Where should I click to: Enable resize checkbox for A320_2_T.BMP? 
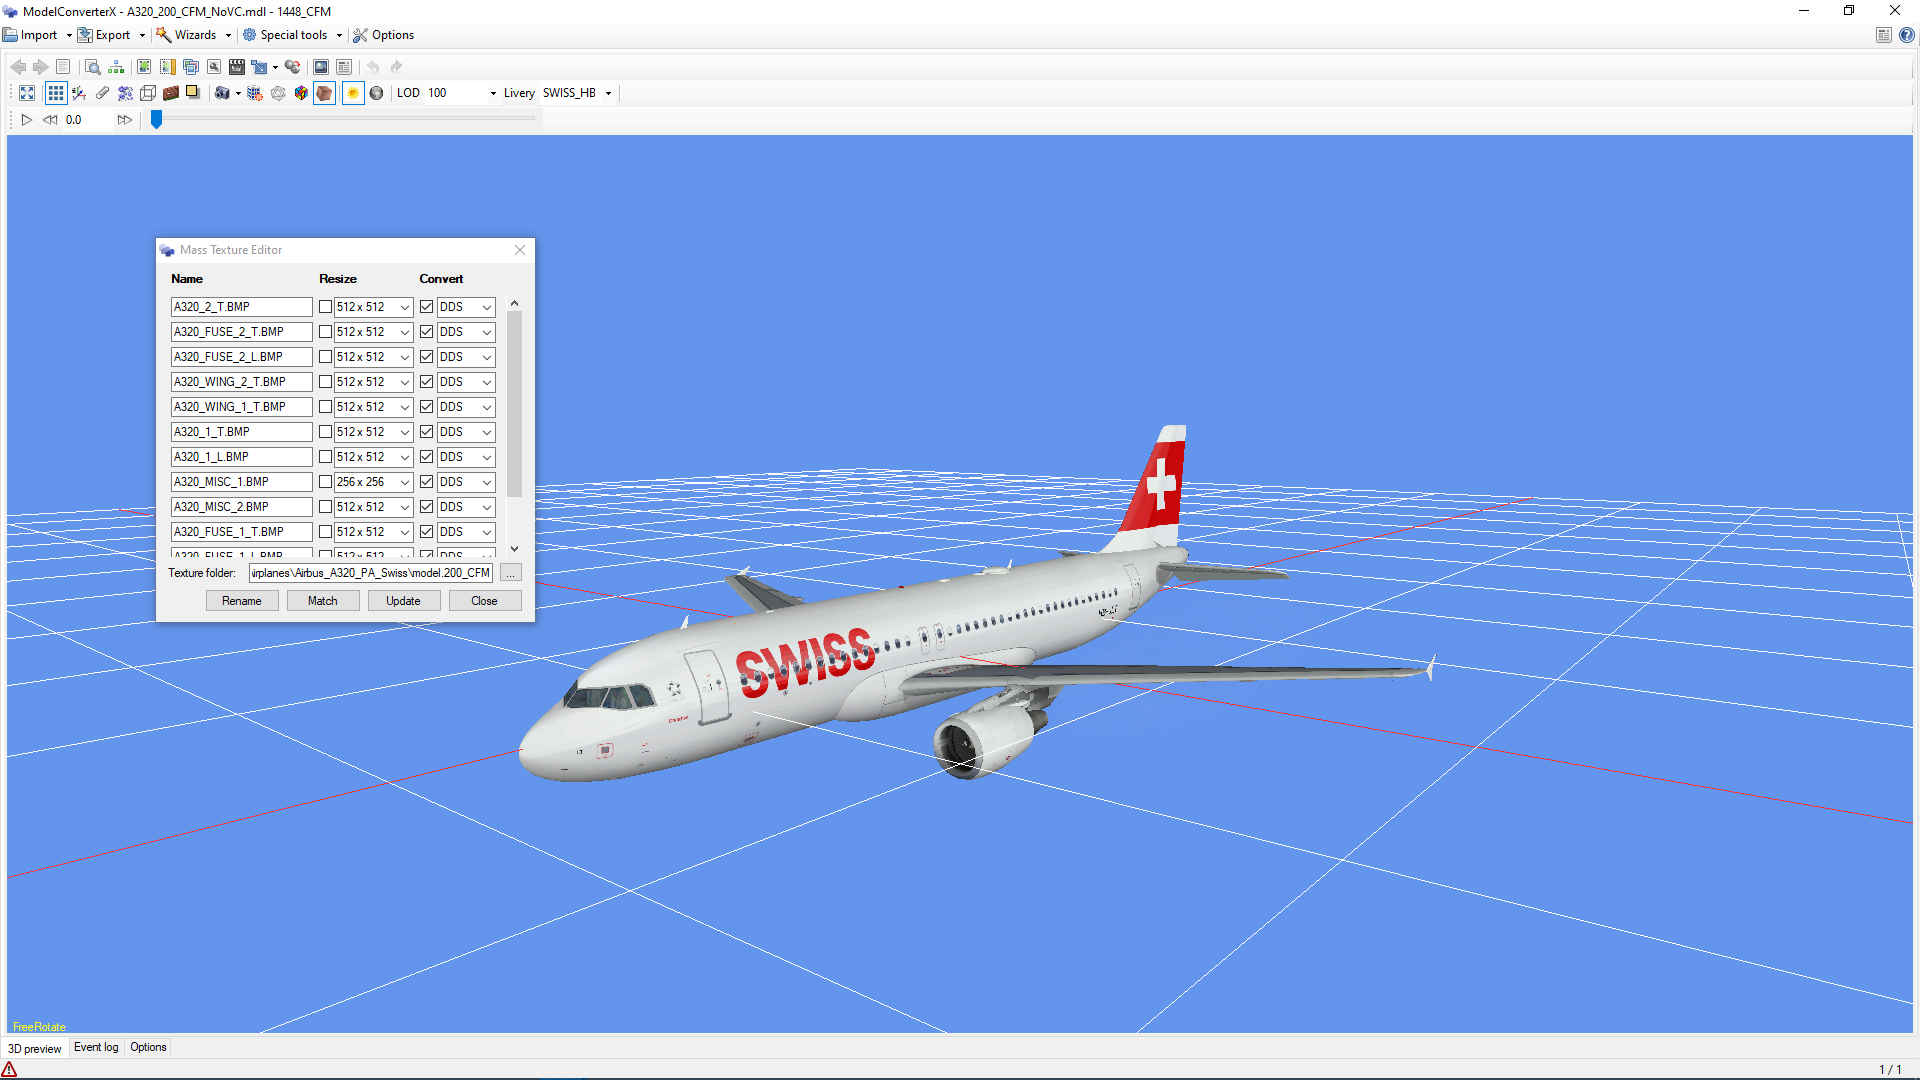325,307
